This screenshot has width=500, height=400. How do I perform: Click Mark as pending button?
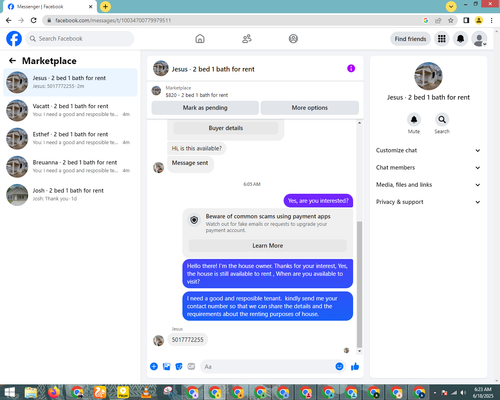tap(205, 108)
